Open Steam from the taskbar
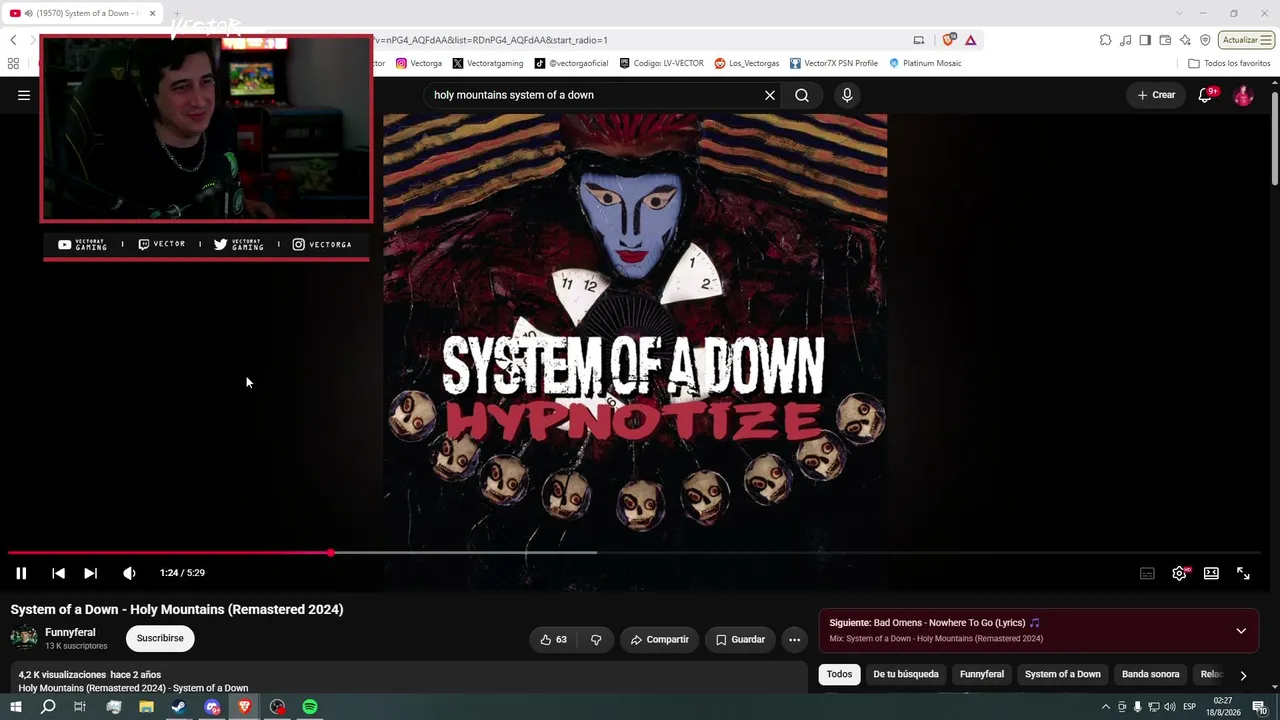Screen dimensions: 1280x720 (178, 707)
